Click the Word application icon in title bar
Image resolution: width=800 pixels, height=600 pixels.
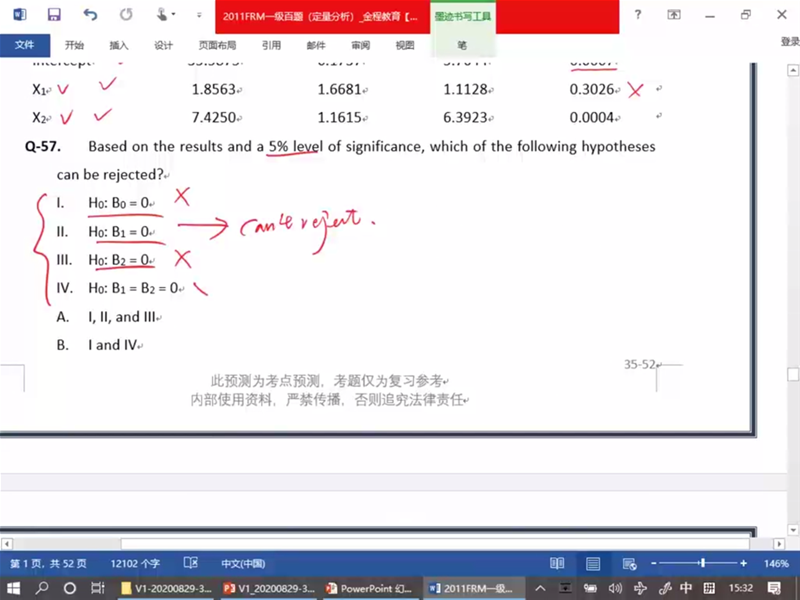point(19,14)
